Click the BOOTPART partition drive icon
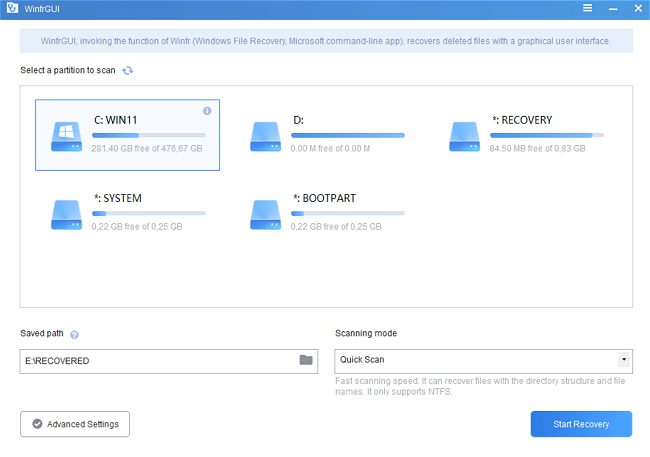650x457 pixels. (x=265, y=215)
